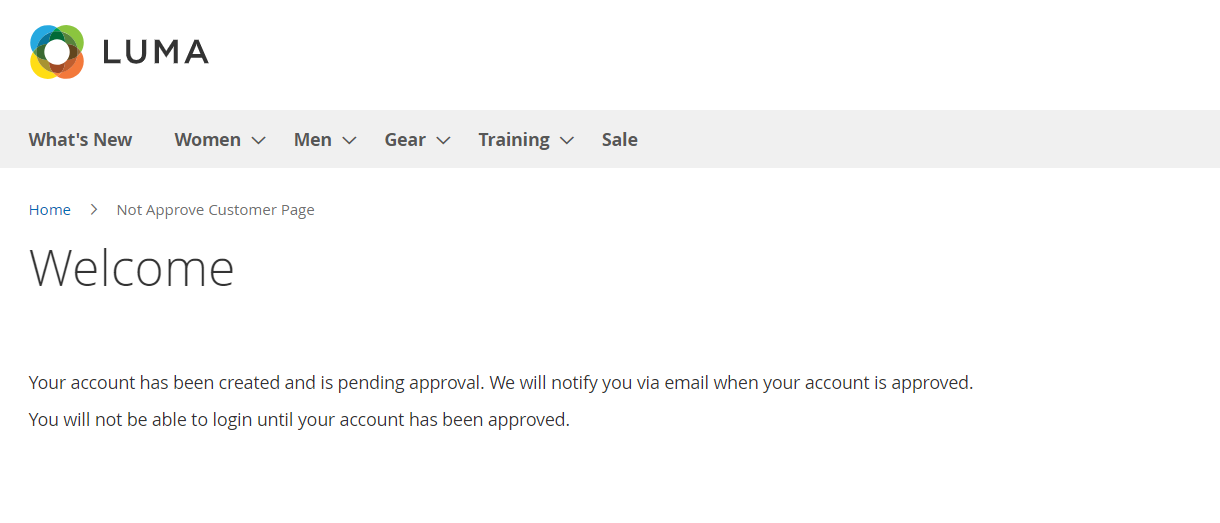
Task: Click the Not Approve Customer Page breadcrumb
Action: [215, 210]
